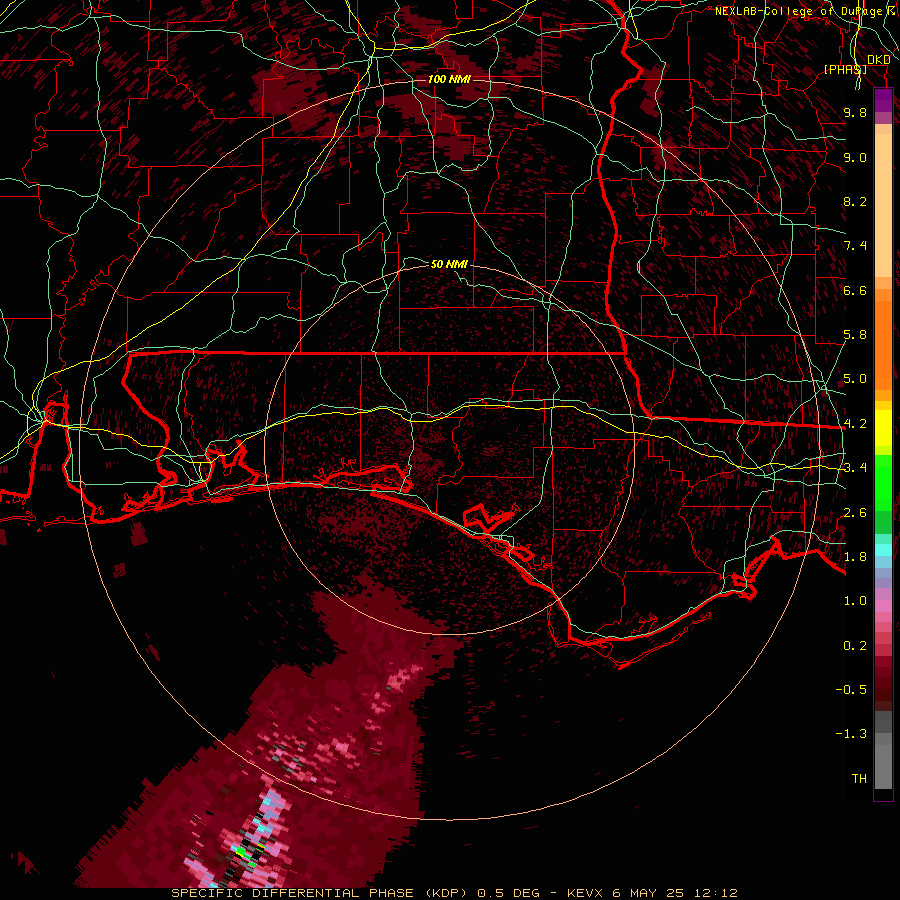Click the 7.4 value on the color scale
The image size is (900, 900).
[855, 246]
